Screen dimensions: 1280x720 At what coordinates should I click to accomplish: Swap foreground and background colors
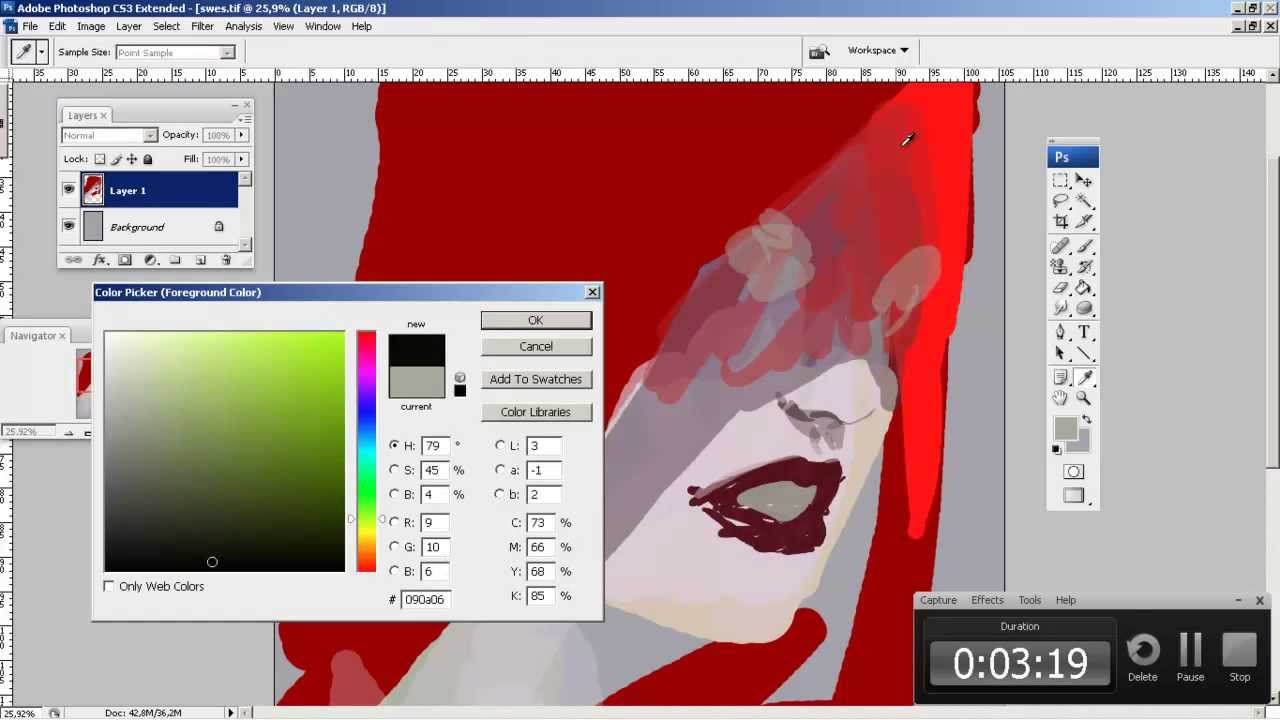tap(1087, 420)
